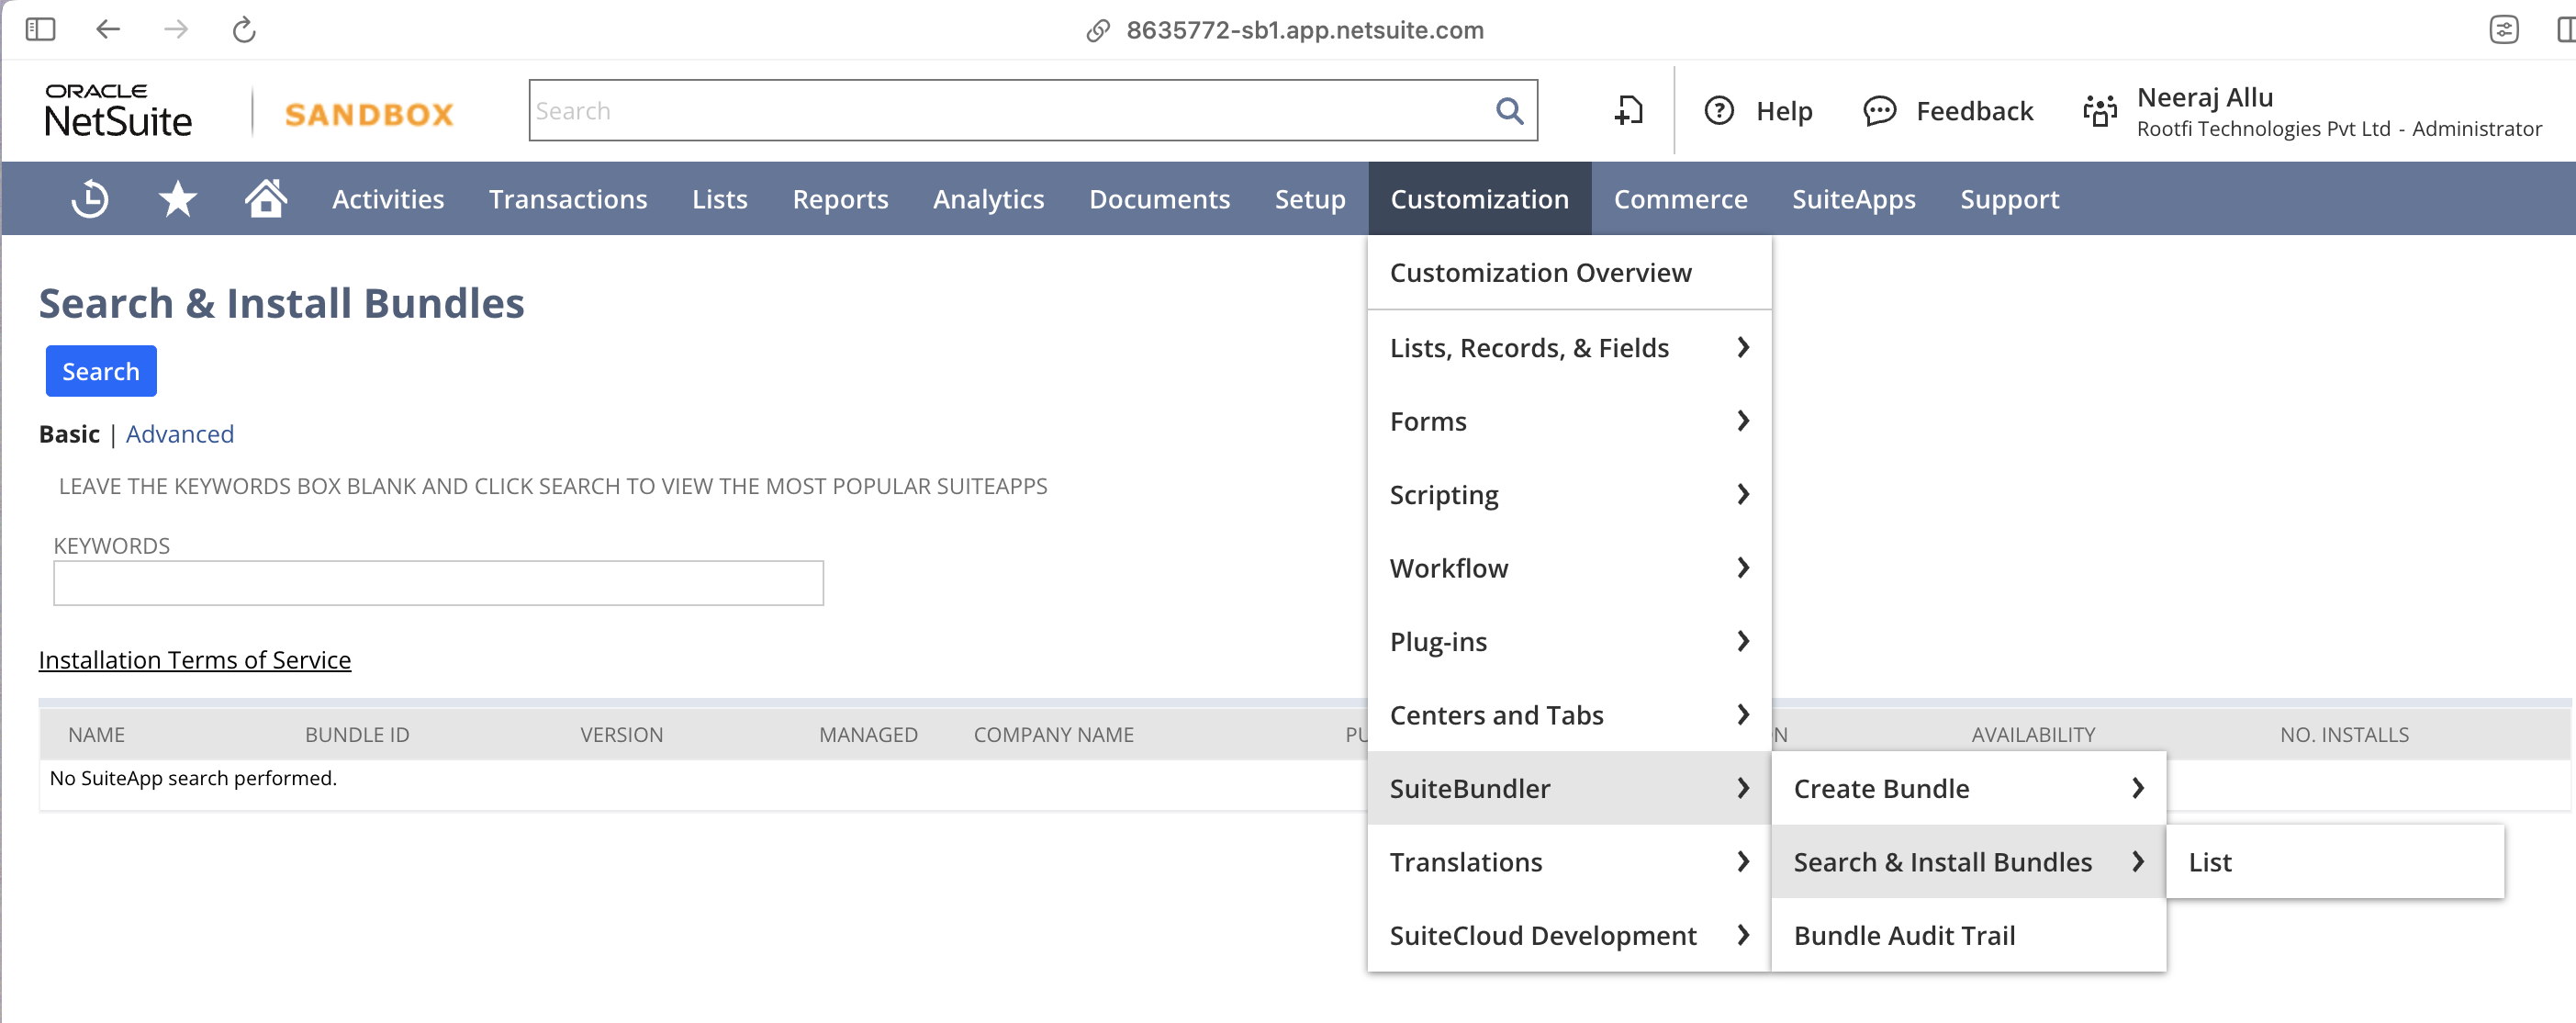Screen dimensions: 2576x1023
Task: Choose List under Search & Install Bundles
Action: [2210, 862]
